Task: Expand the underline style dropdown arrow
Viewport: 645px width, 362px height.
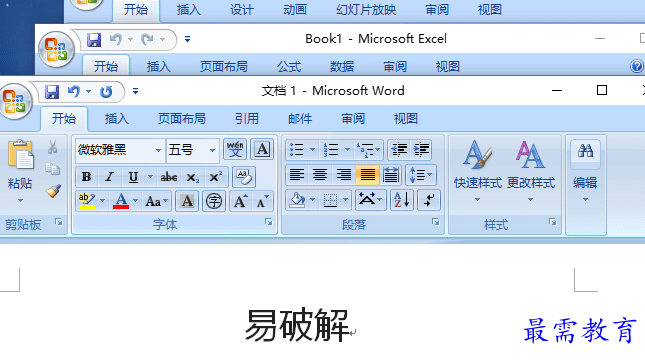Action: pyautogui.click(x=150, y=177)
